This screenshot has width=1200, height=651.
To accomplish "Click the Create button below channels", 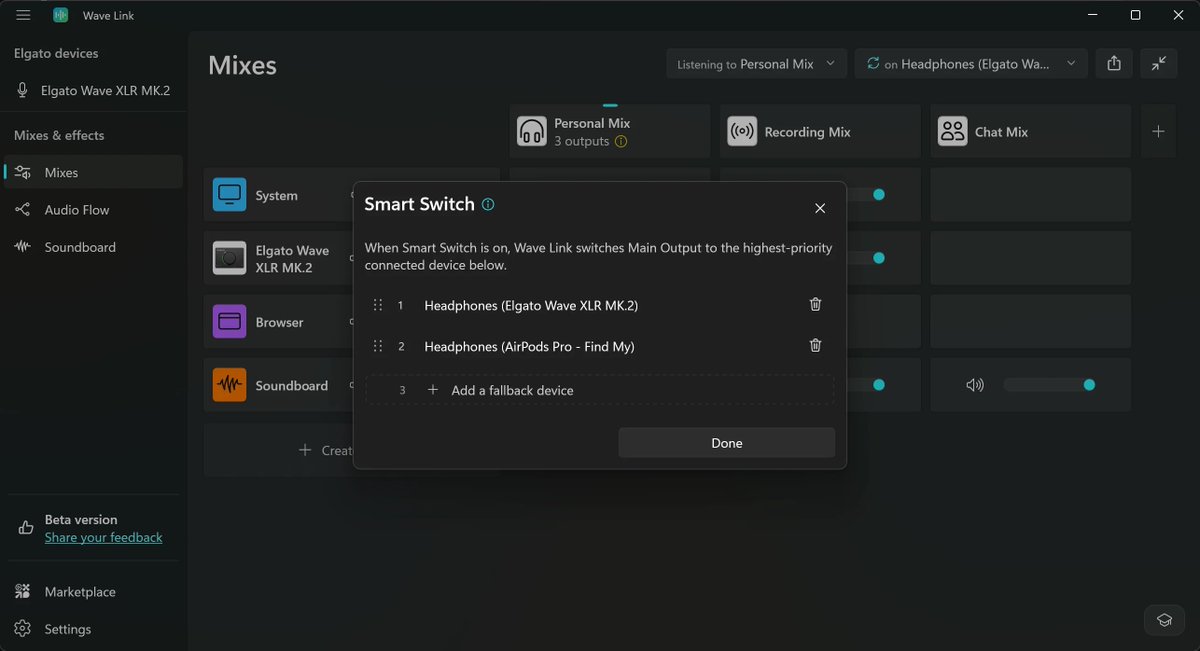I will [326, 450].
